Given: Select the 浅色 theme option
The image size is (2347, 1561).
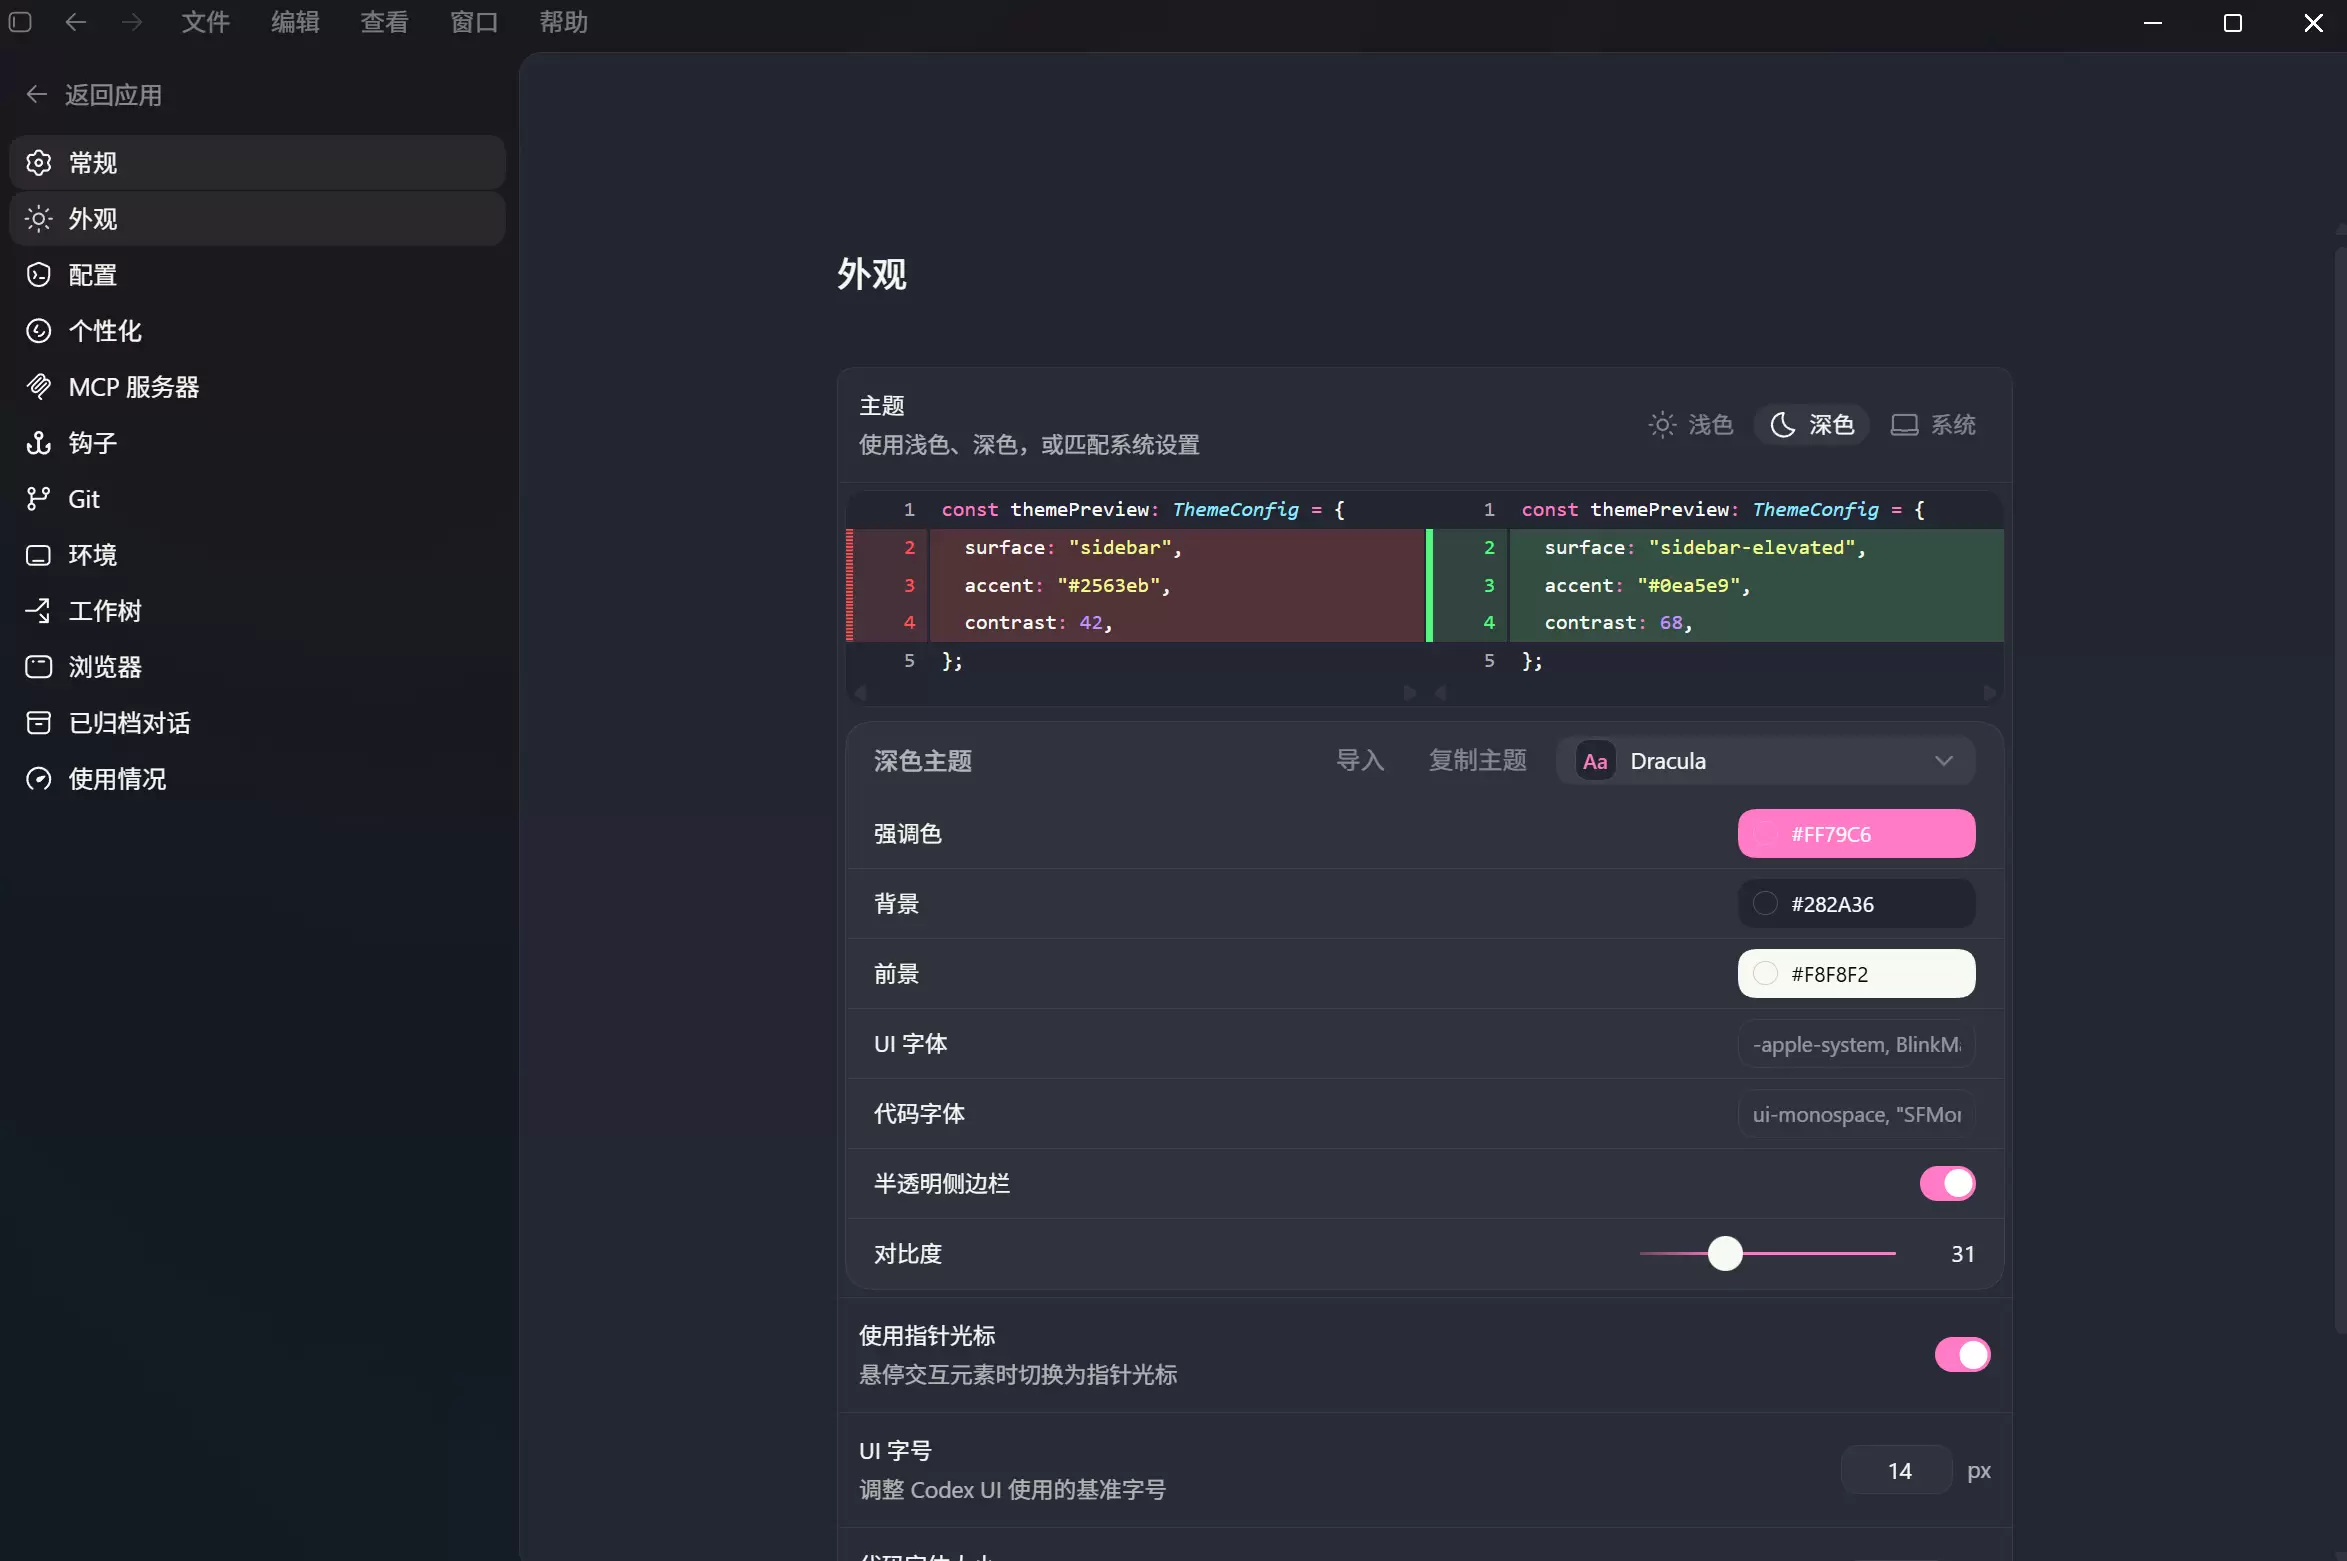Looking at the screenshot, I should click(1691, 425).
